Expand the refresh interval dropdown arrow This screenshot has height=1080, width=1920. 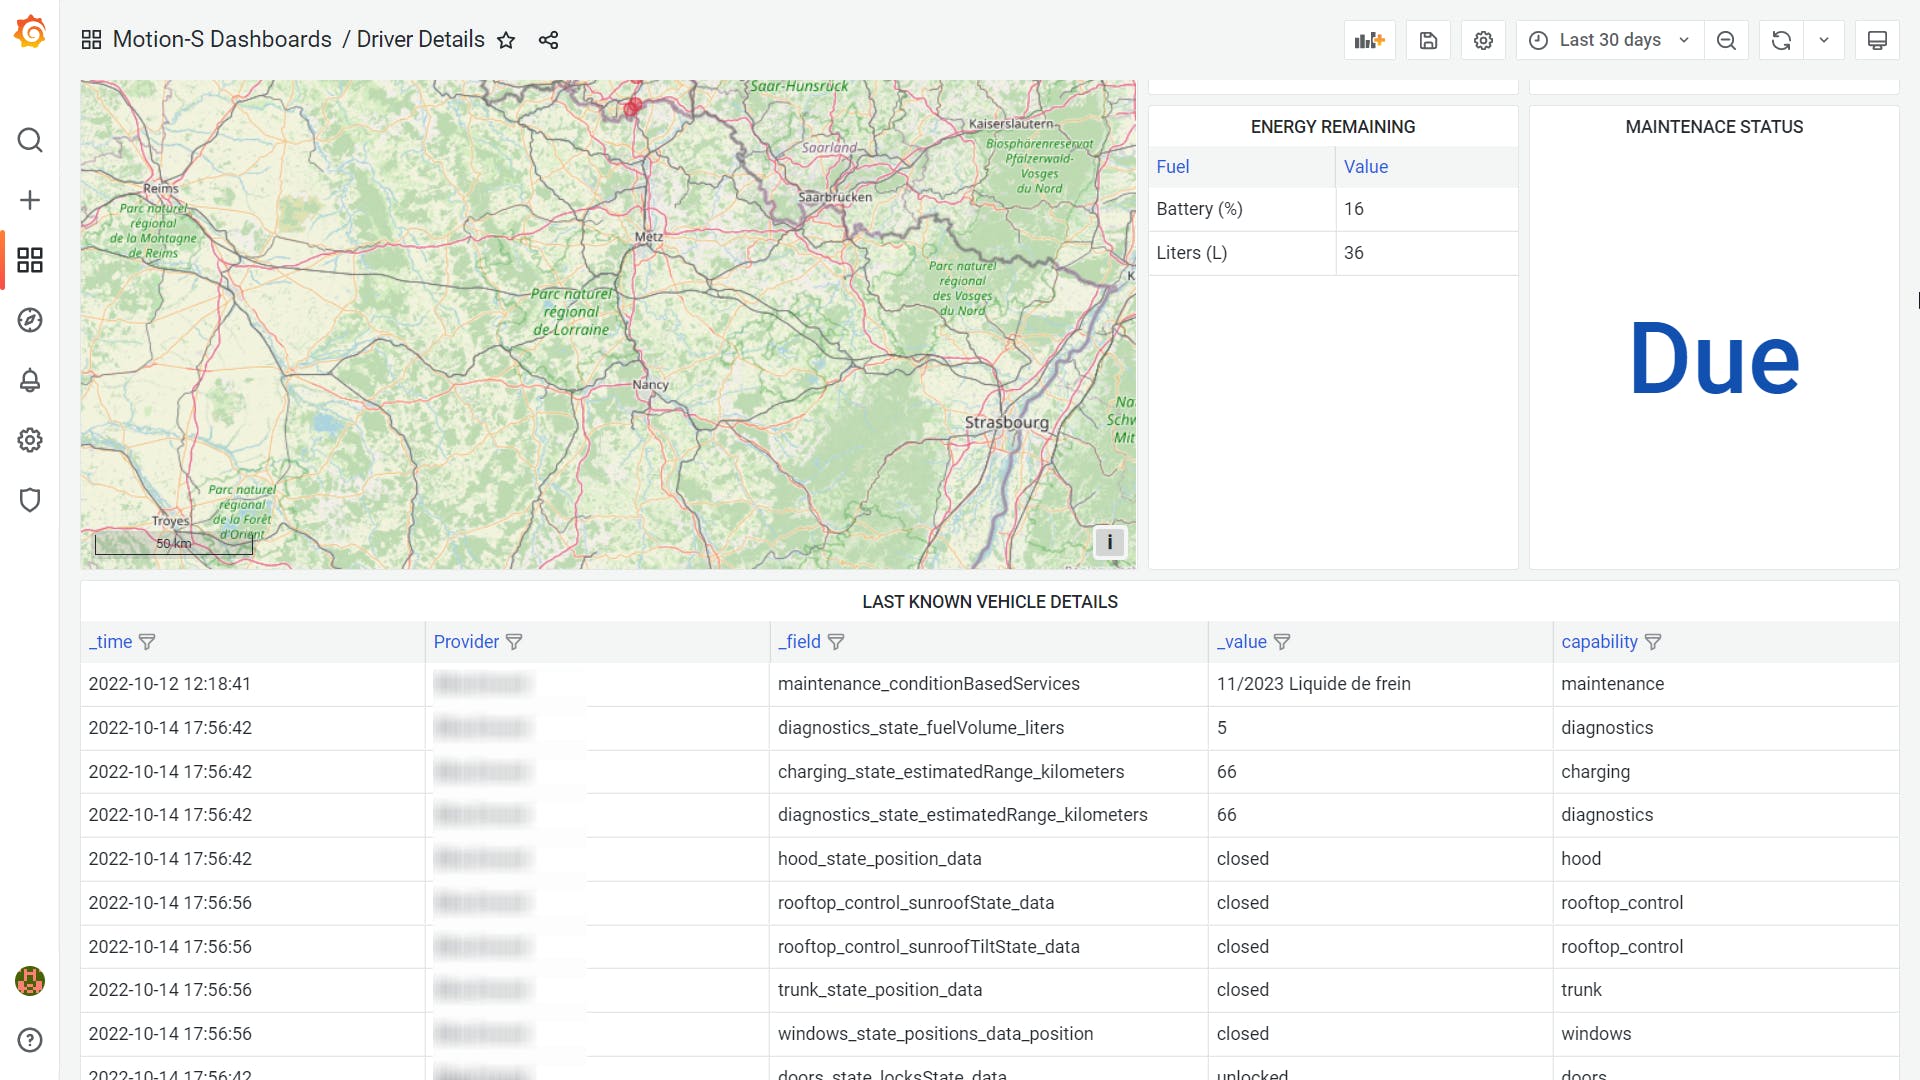coord(1824,40)
